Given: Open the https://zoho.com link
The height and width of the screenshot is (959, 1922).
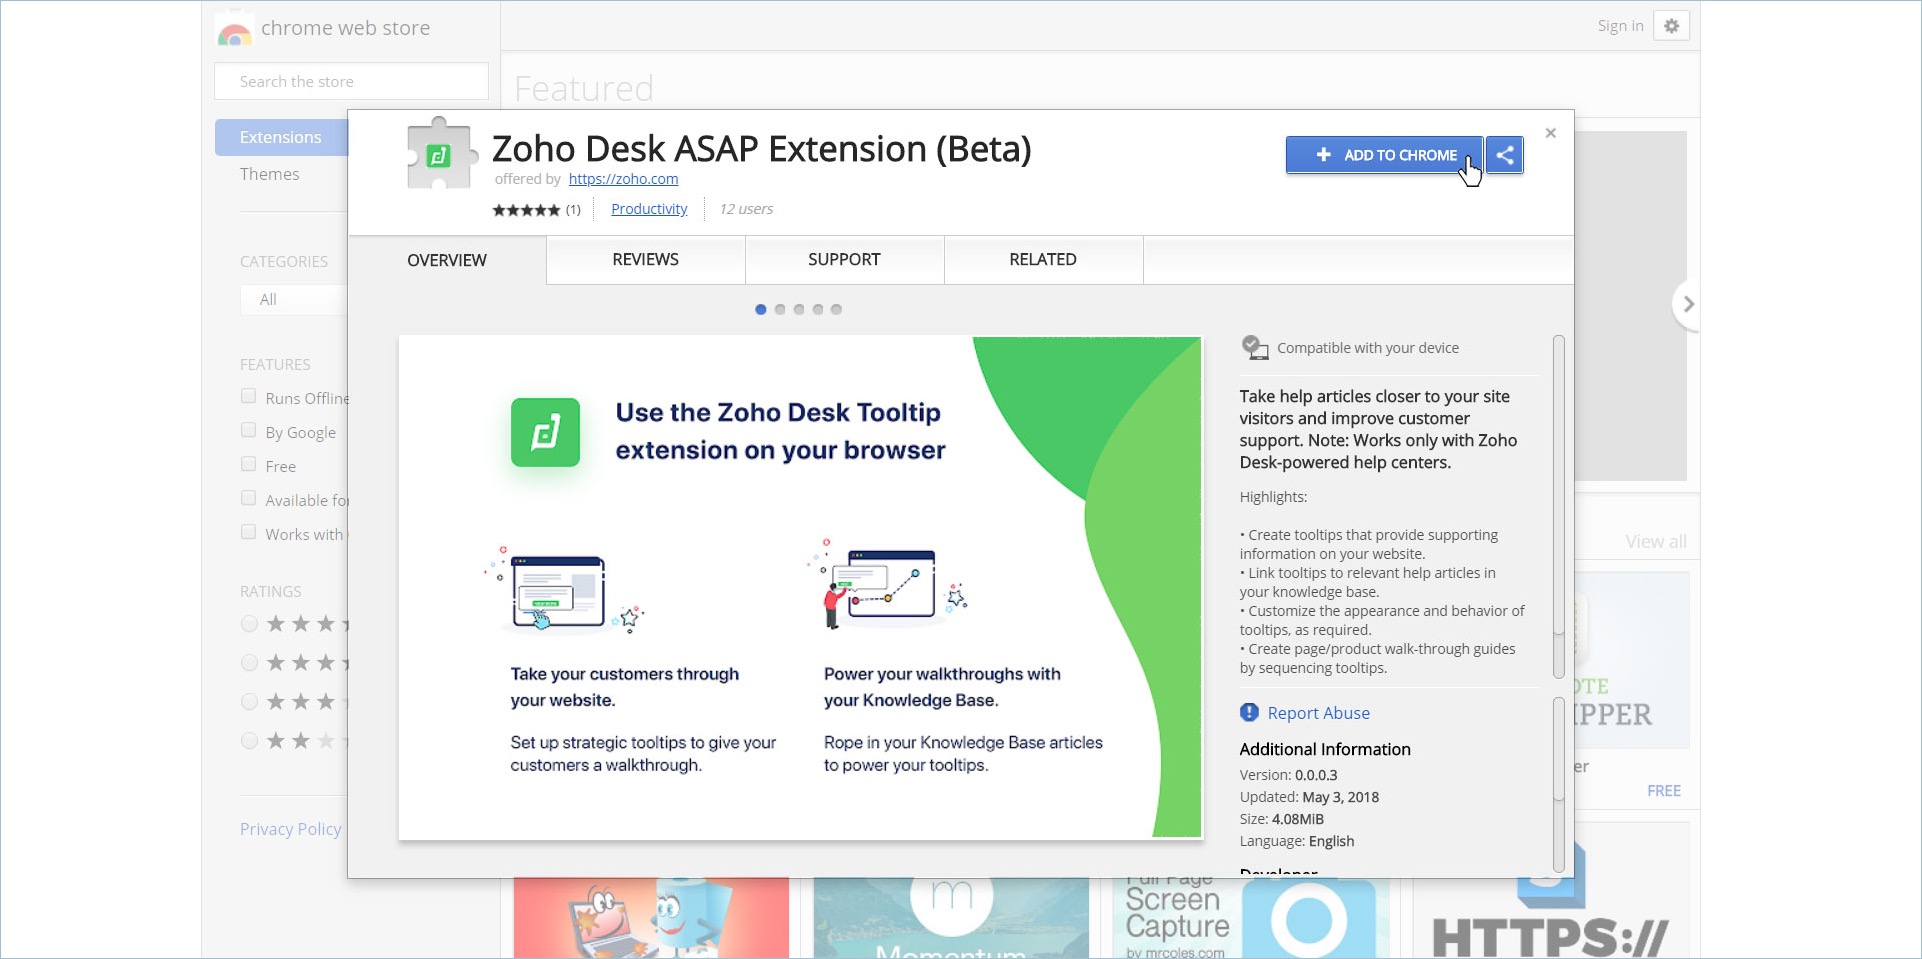Looking at the screenshot, I should point(623,179).
